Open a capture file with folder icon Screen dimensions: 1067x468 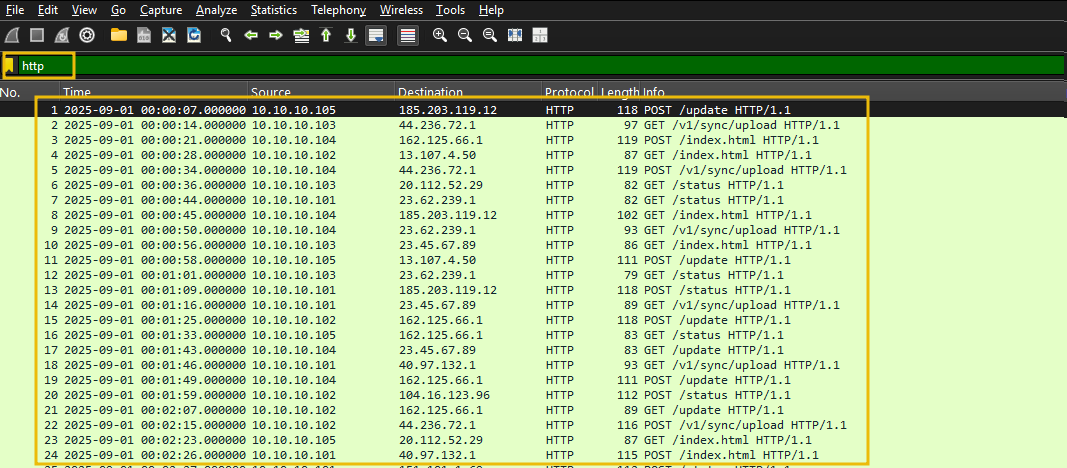(119, 35)
